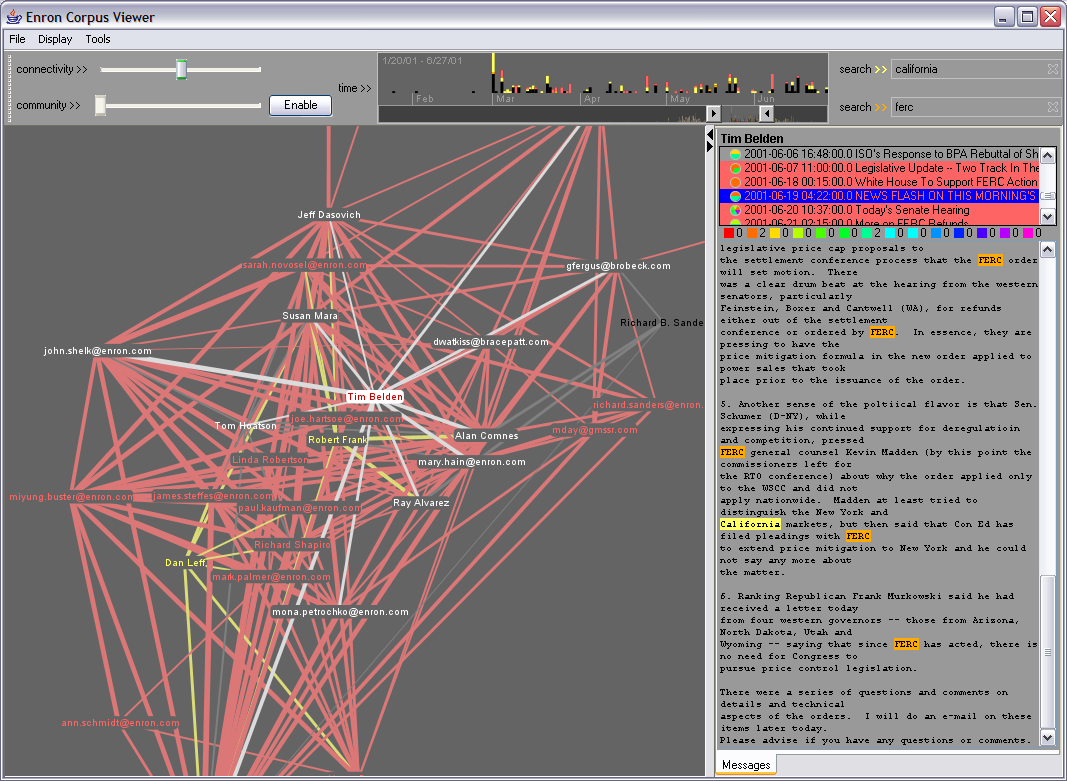
Task: Select the NEWS FLASH message row
Action: (881, 196)
